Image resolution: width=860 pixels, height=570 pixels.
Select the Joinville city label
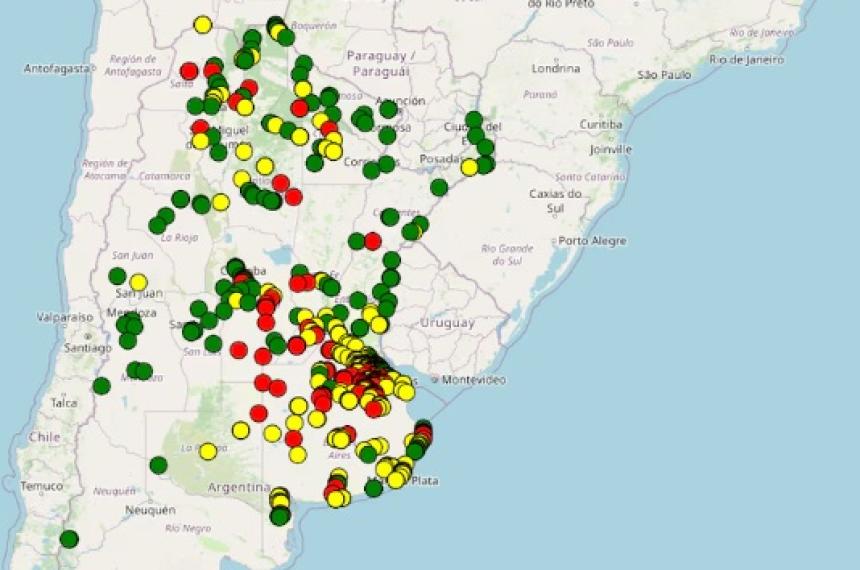(610, 149)
